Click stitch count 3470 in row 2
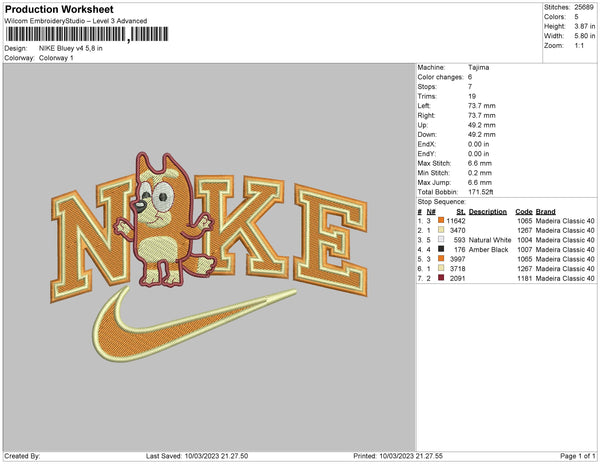600x464 pixels. [x=457, y=230]
